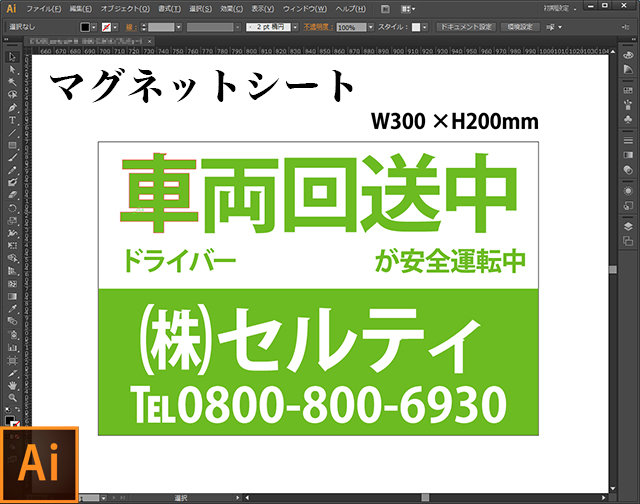Select the Blend tool
The image size is (640, 504).
[12, 322]
